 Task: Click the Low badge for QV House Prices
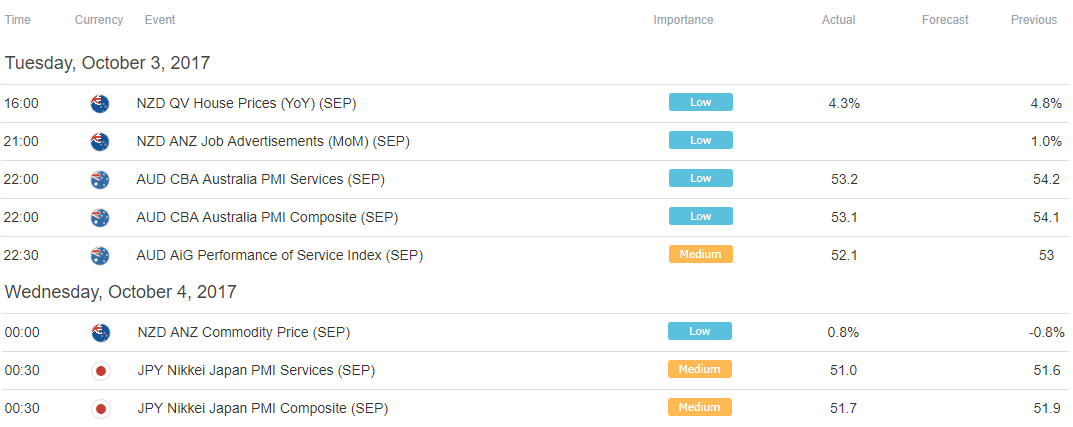701,102
